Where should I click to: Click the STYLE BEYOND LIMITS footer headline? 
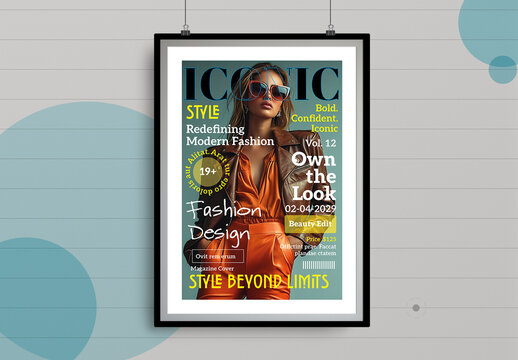tap(259, 282)
